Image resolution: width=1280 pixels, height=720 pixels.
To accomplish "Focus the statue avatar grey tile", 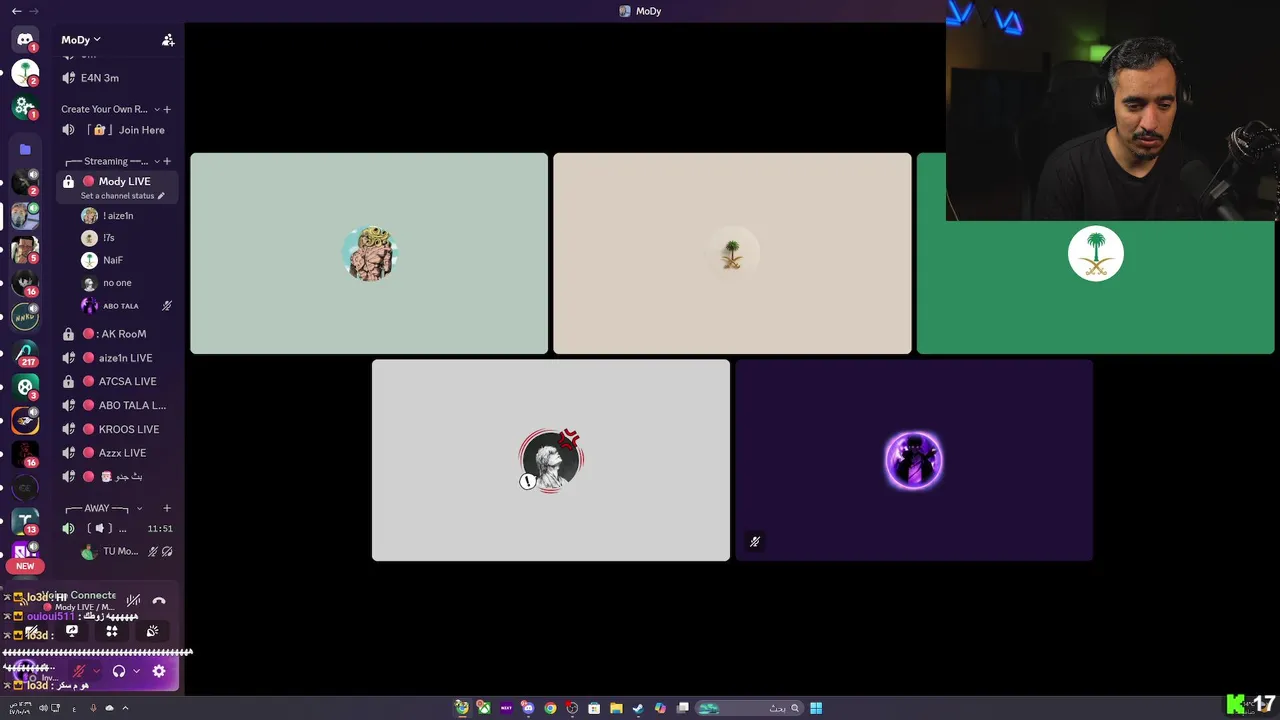I will [551, 460].
